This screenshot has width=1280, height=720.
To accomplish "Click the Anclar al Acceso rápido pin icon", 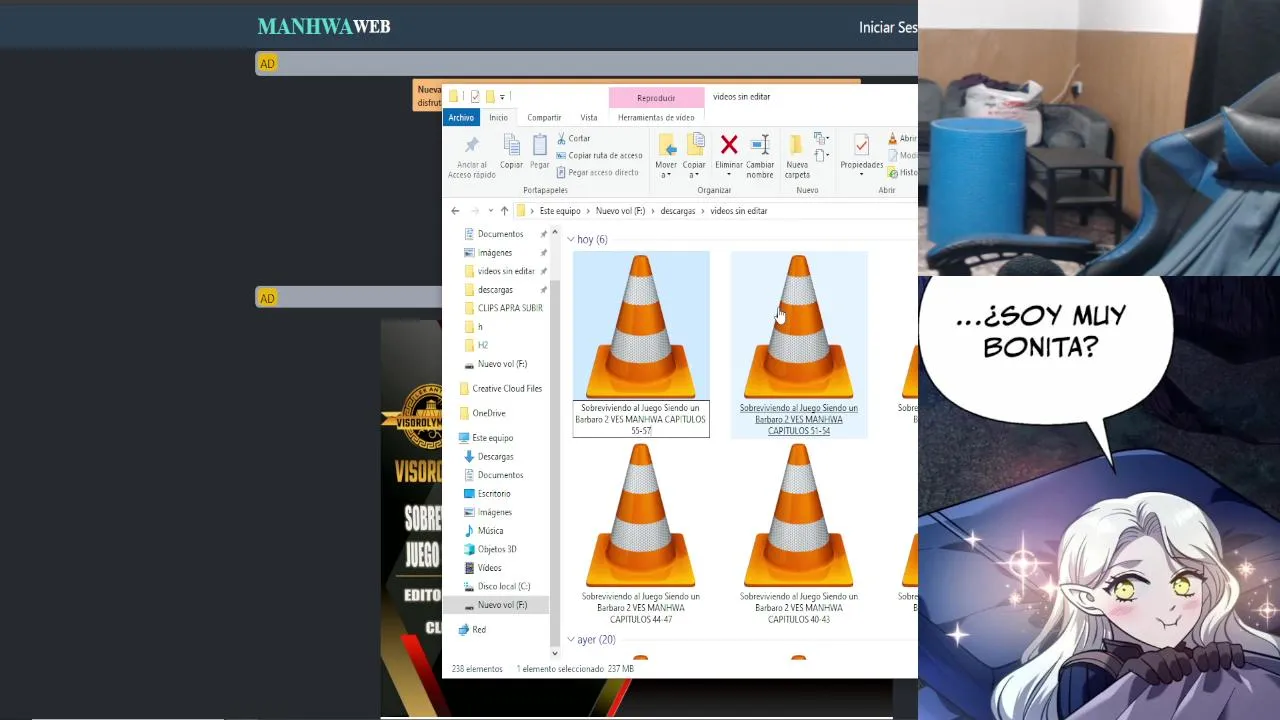I will (x=471, y=146).
